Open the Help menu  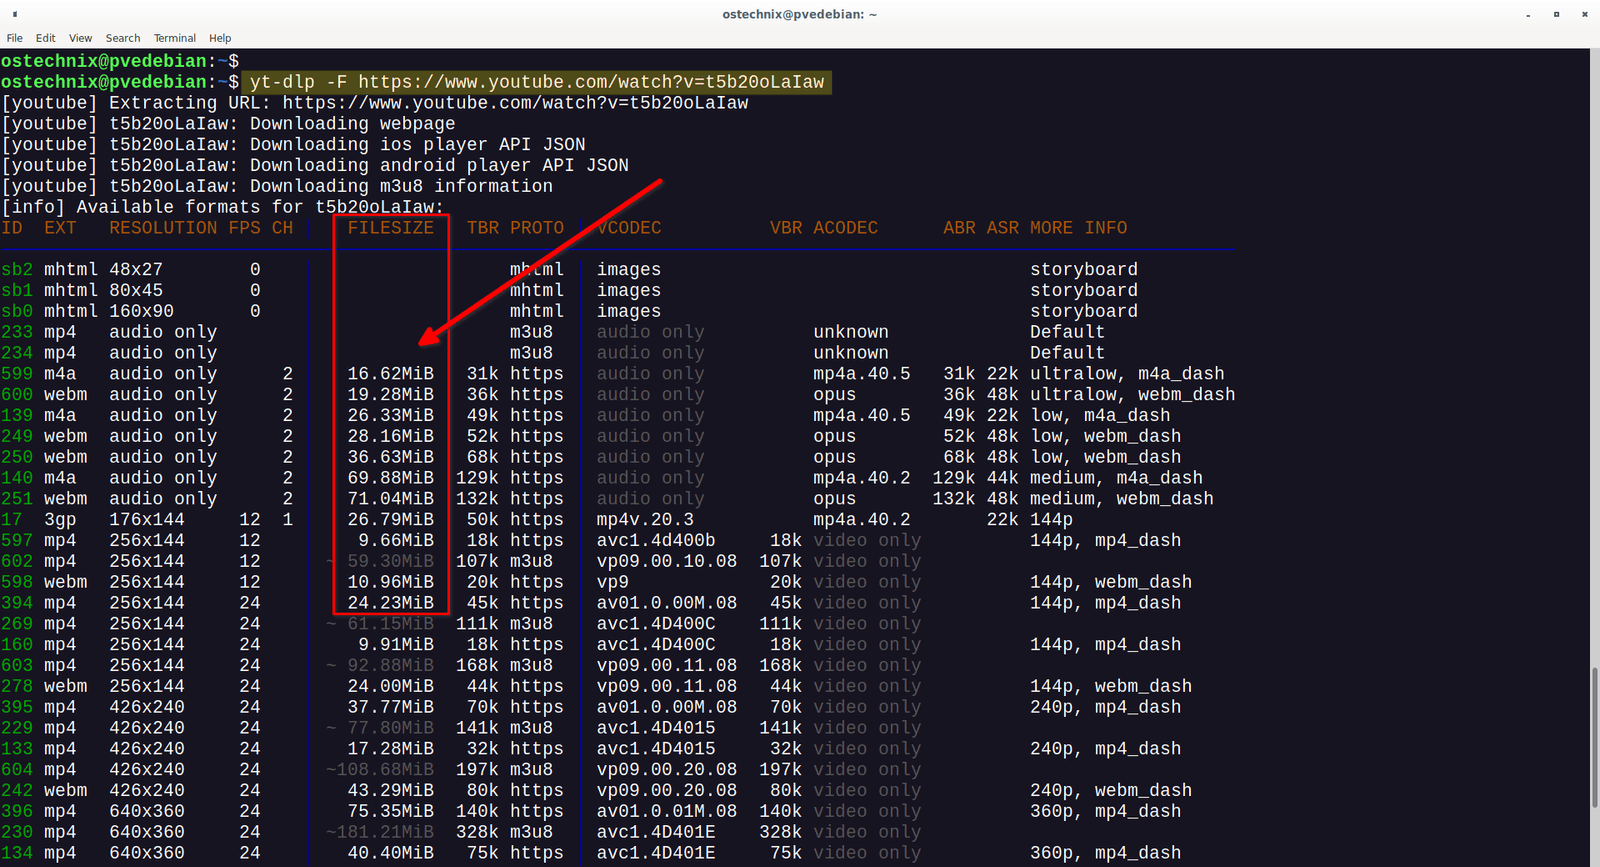[220, 38]
